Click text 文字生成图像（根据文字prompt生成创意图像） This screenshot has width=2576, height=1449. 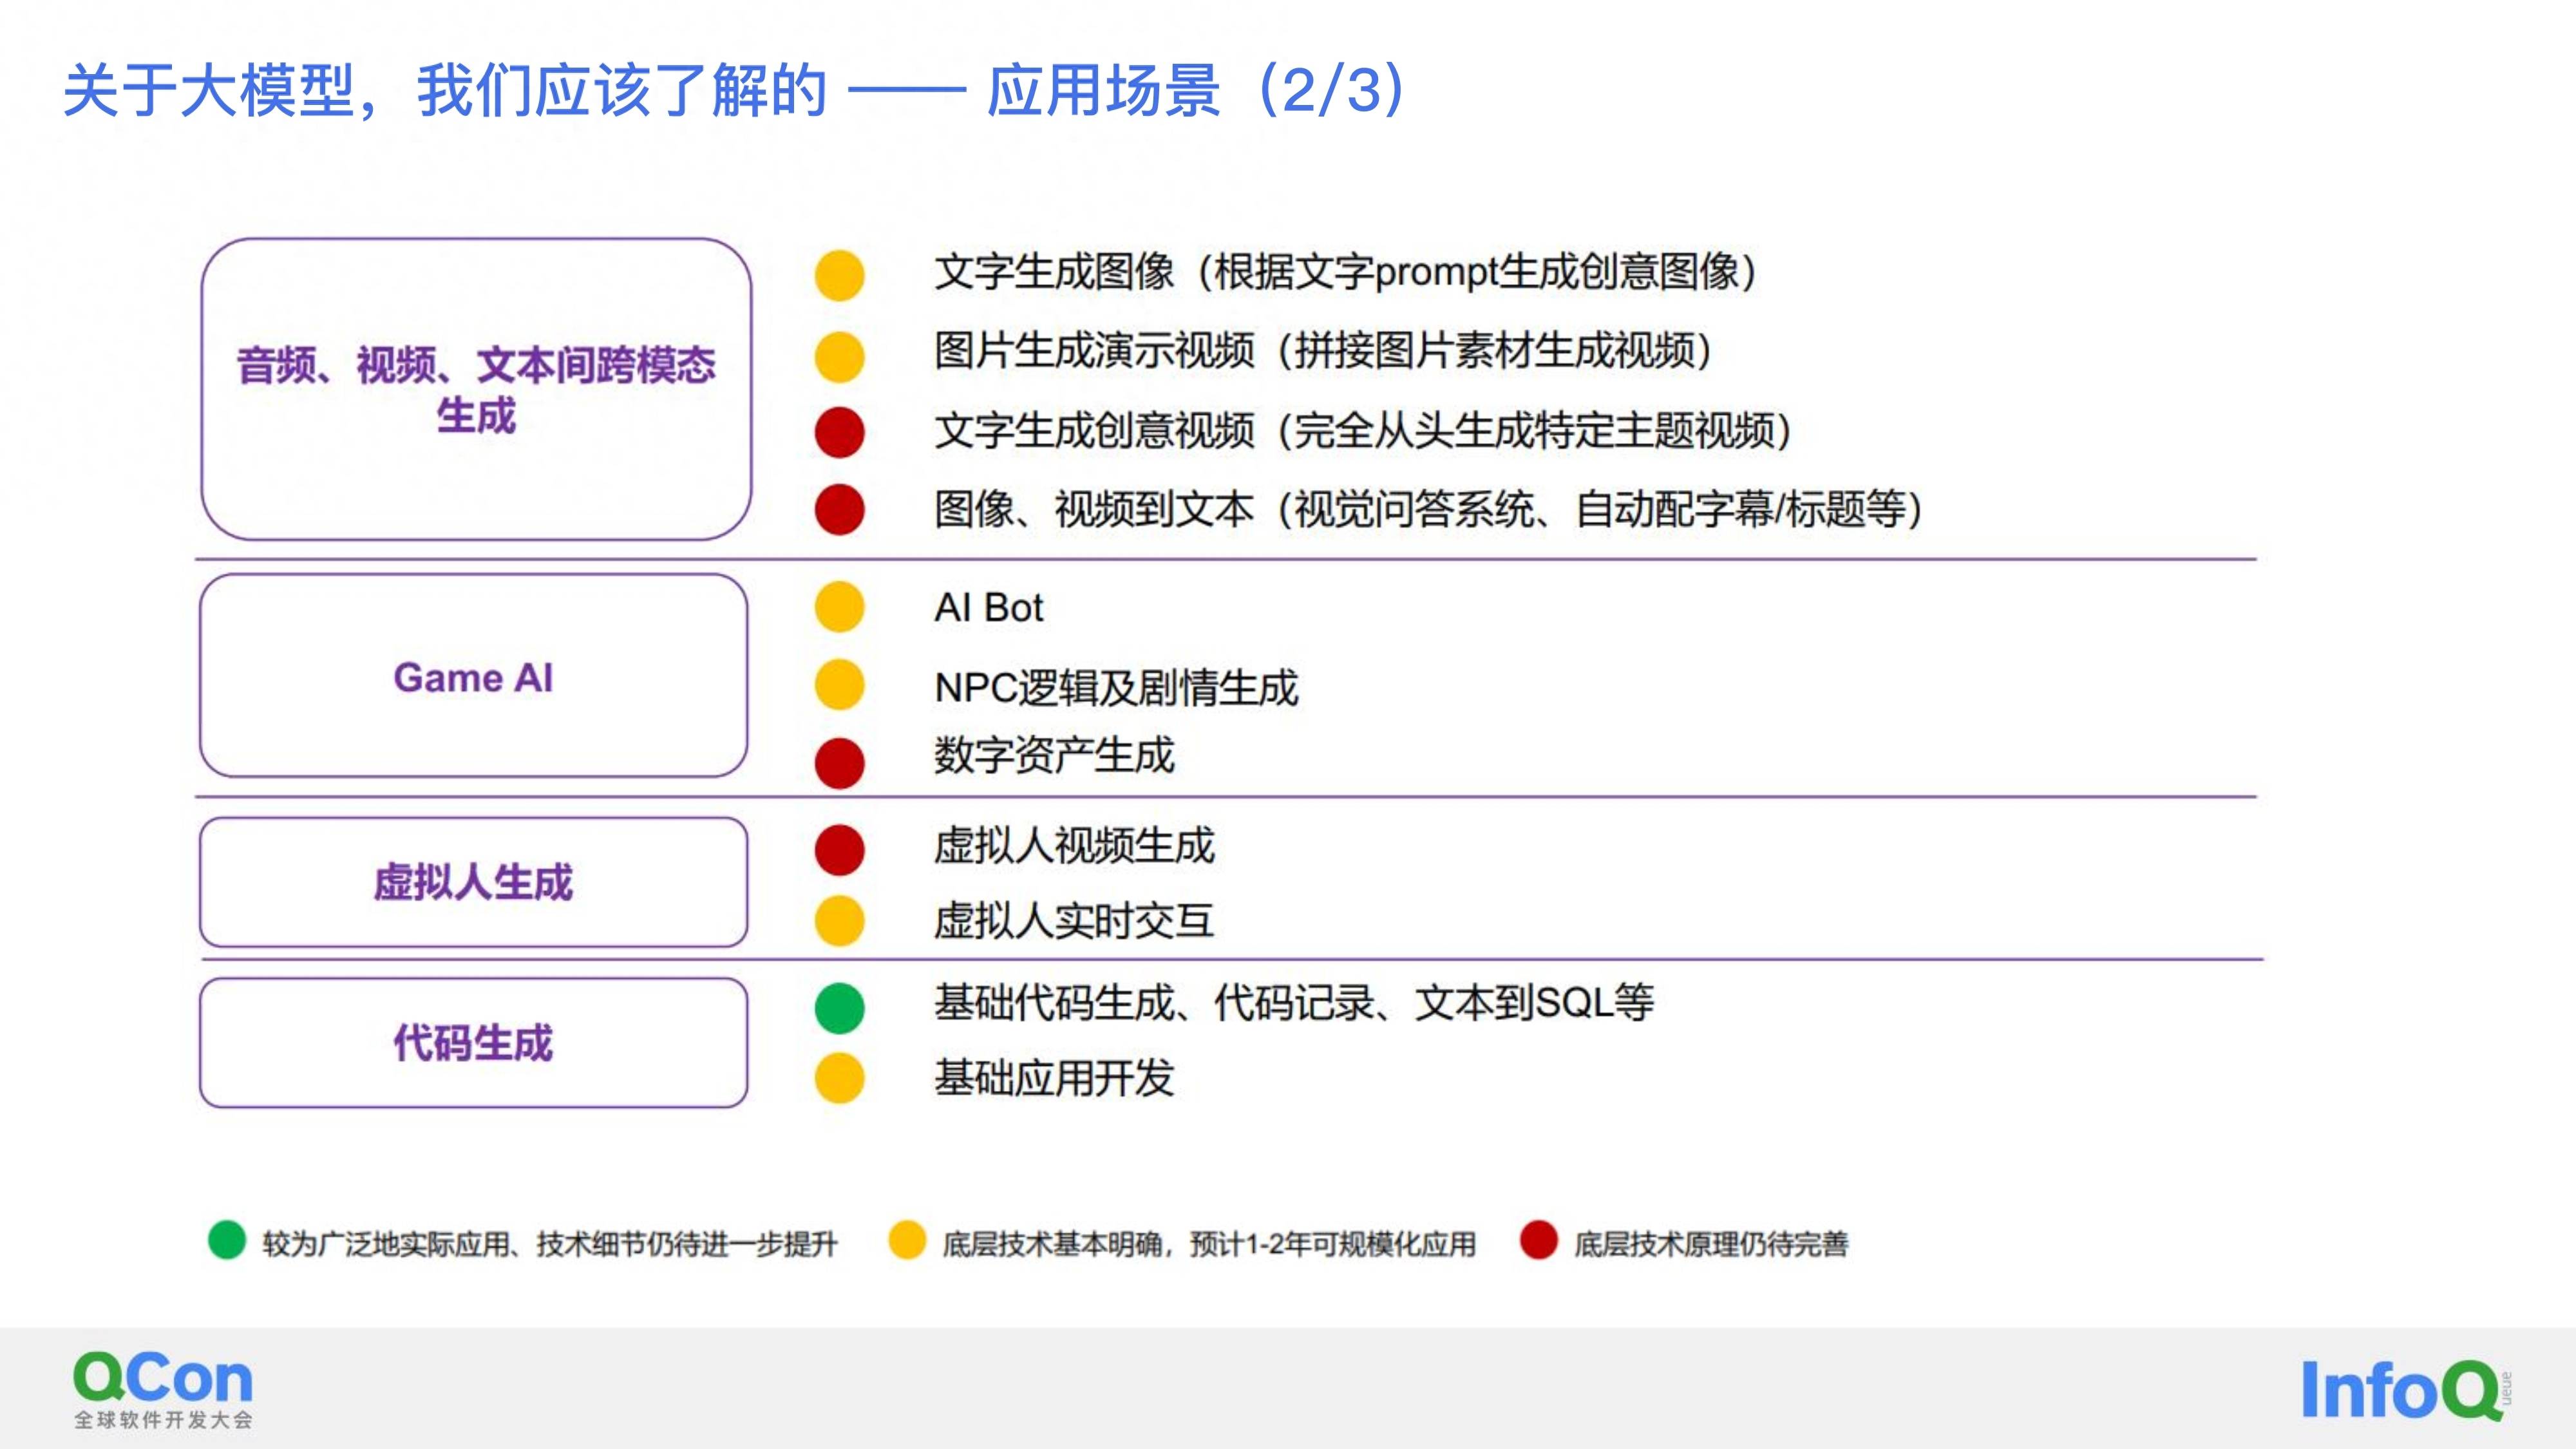click(x=1345, y=272)
